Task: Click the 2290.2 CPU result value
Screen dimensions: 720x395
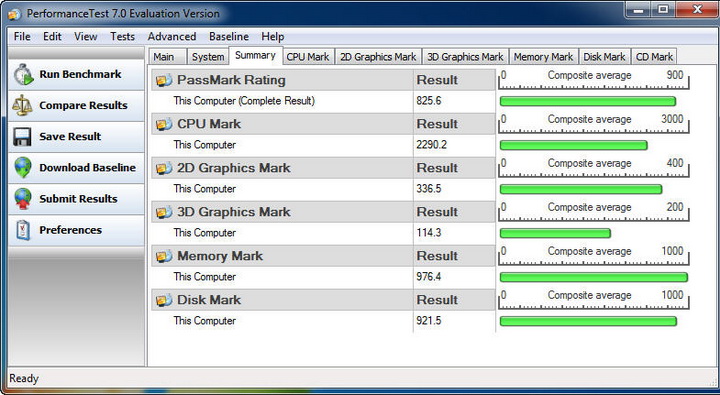Action: (x=432, y=145)
